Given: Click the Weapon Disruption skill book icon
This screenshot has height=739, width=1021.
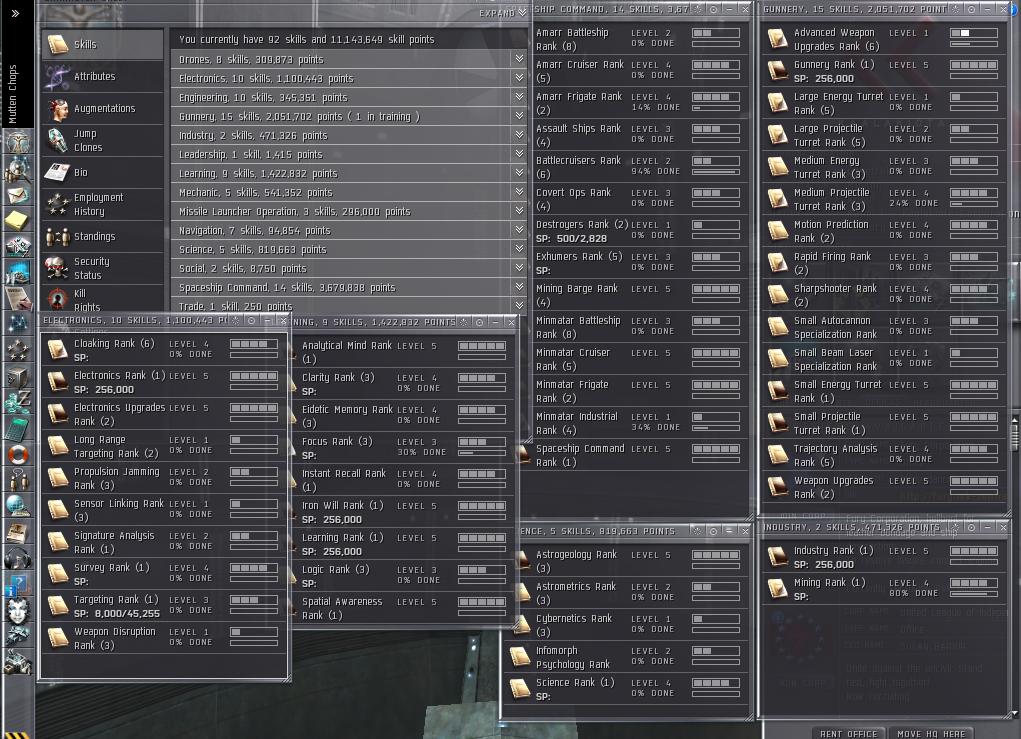Looking at the screenshot, I should point(57,637).
